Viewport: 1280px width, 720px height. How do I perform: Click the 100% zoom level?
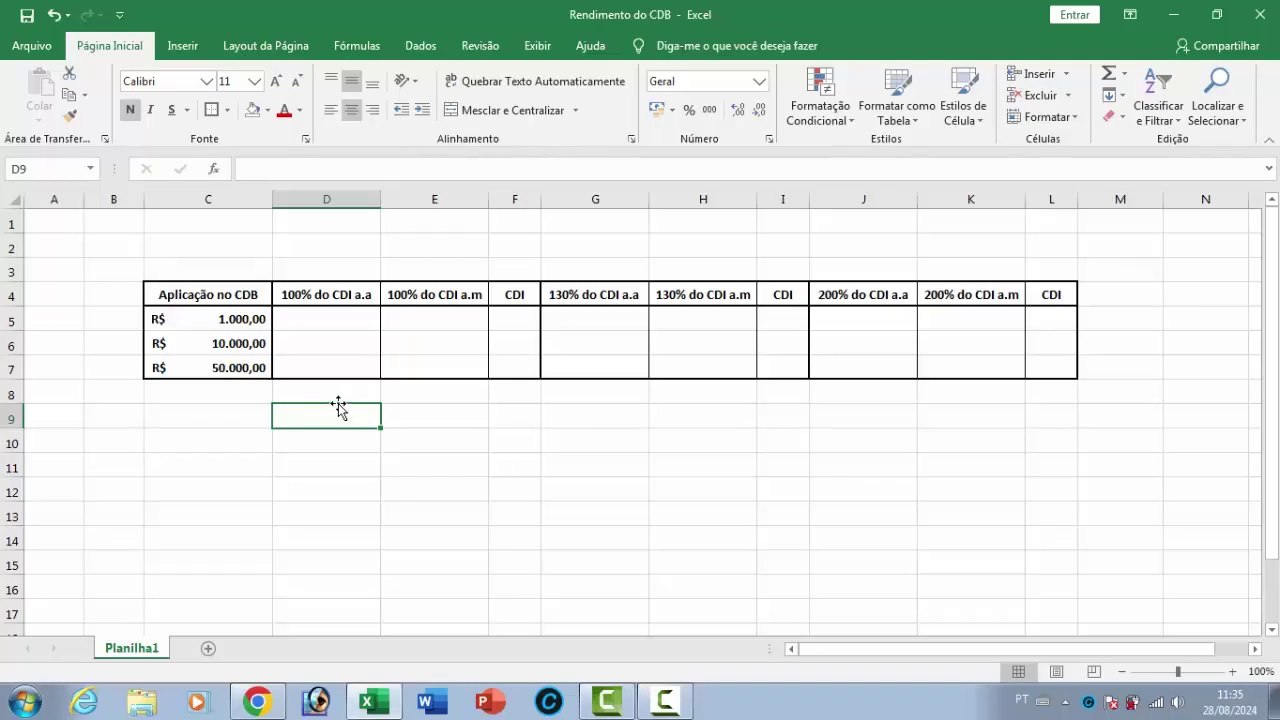pos(1261,672)
